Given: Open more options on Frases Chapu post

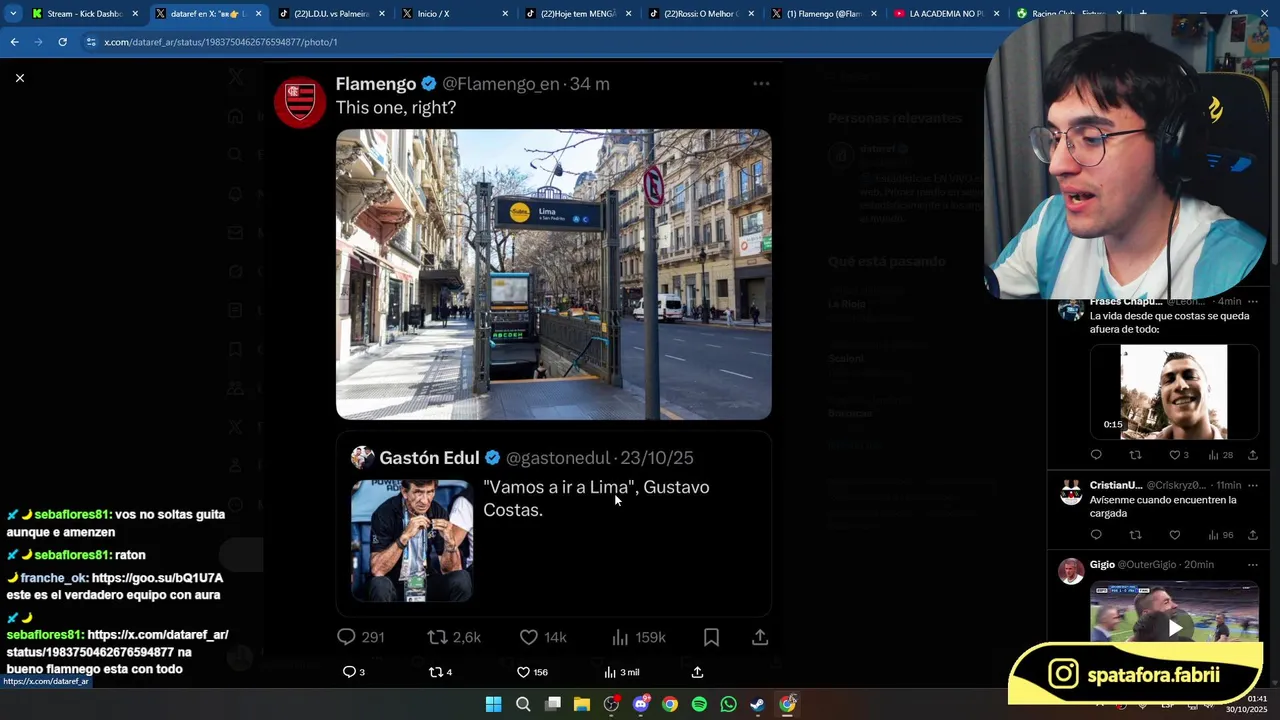Looking at the screenshot, I should pyautogui.click(x=1252, y=301).
